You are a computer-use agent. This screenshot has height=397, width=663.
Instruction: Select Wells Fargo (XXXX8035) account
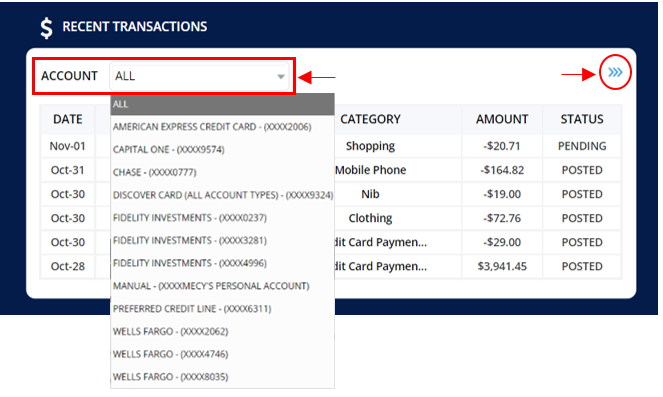(x=222, y=377)
